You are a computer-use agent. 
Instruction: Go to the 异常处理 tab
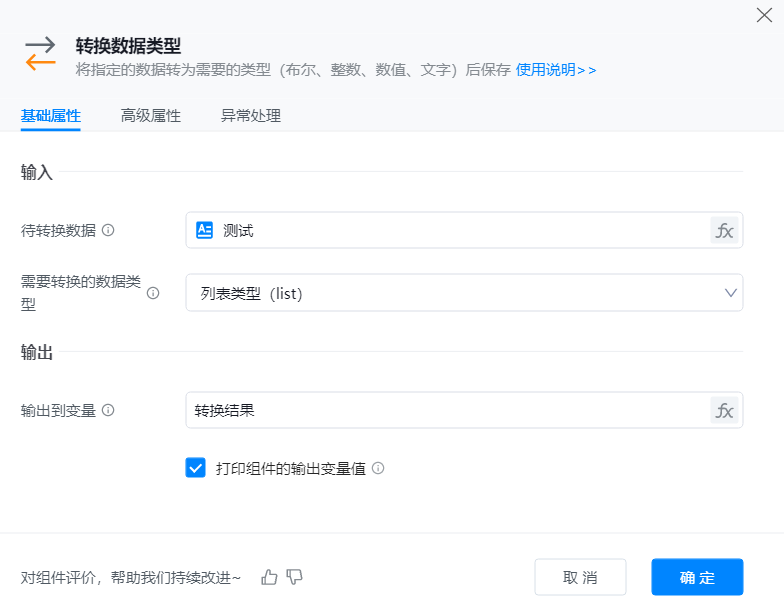(x=250, y=116)
